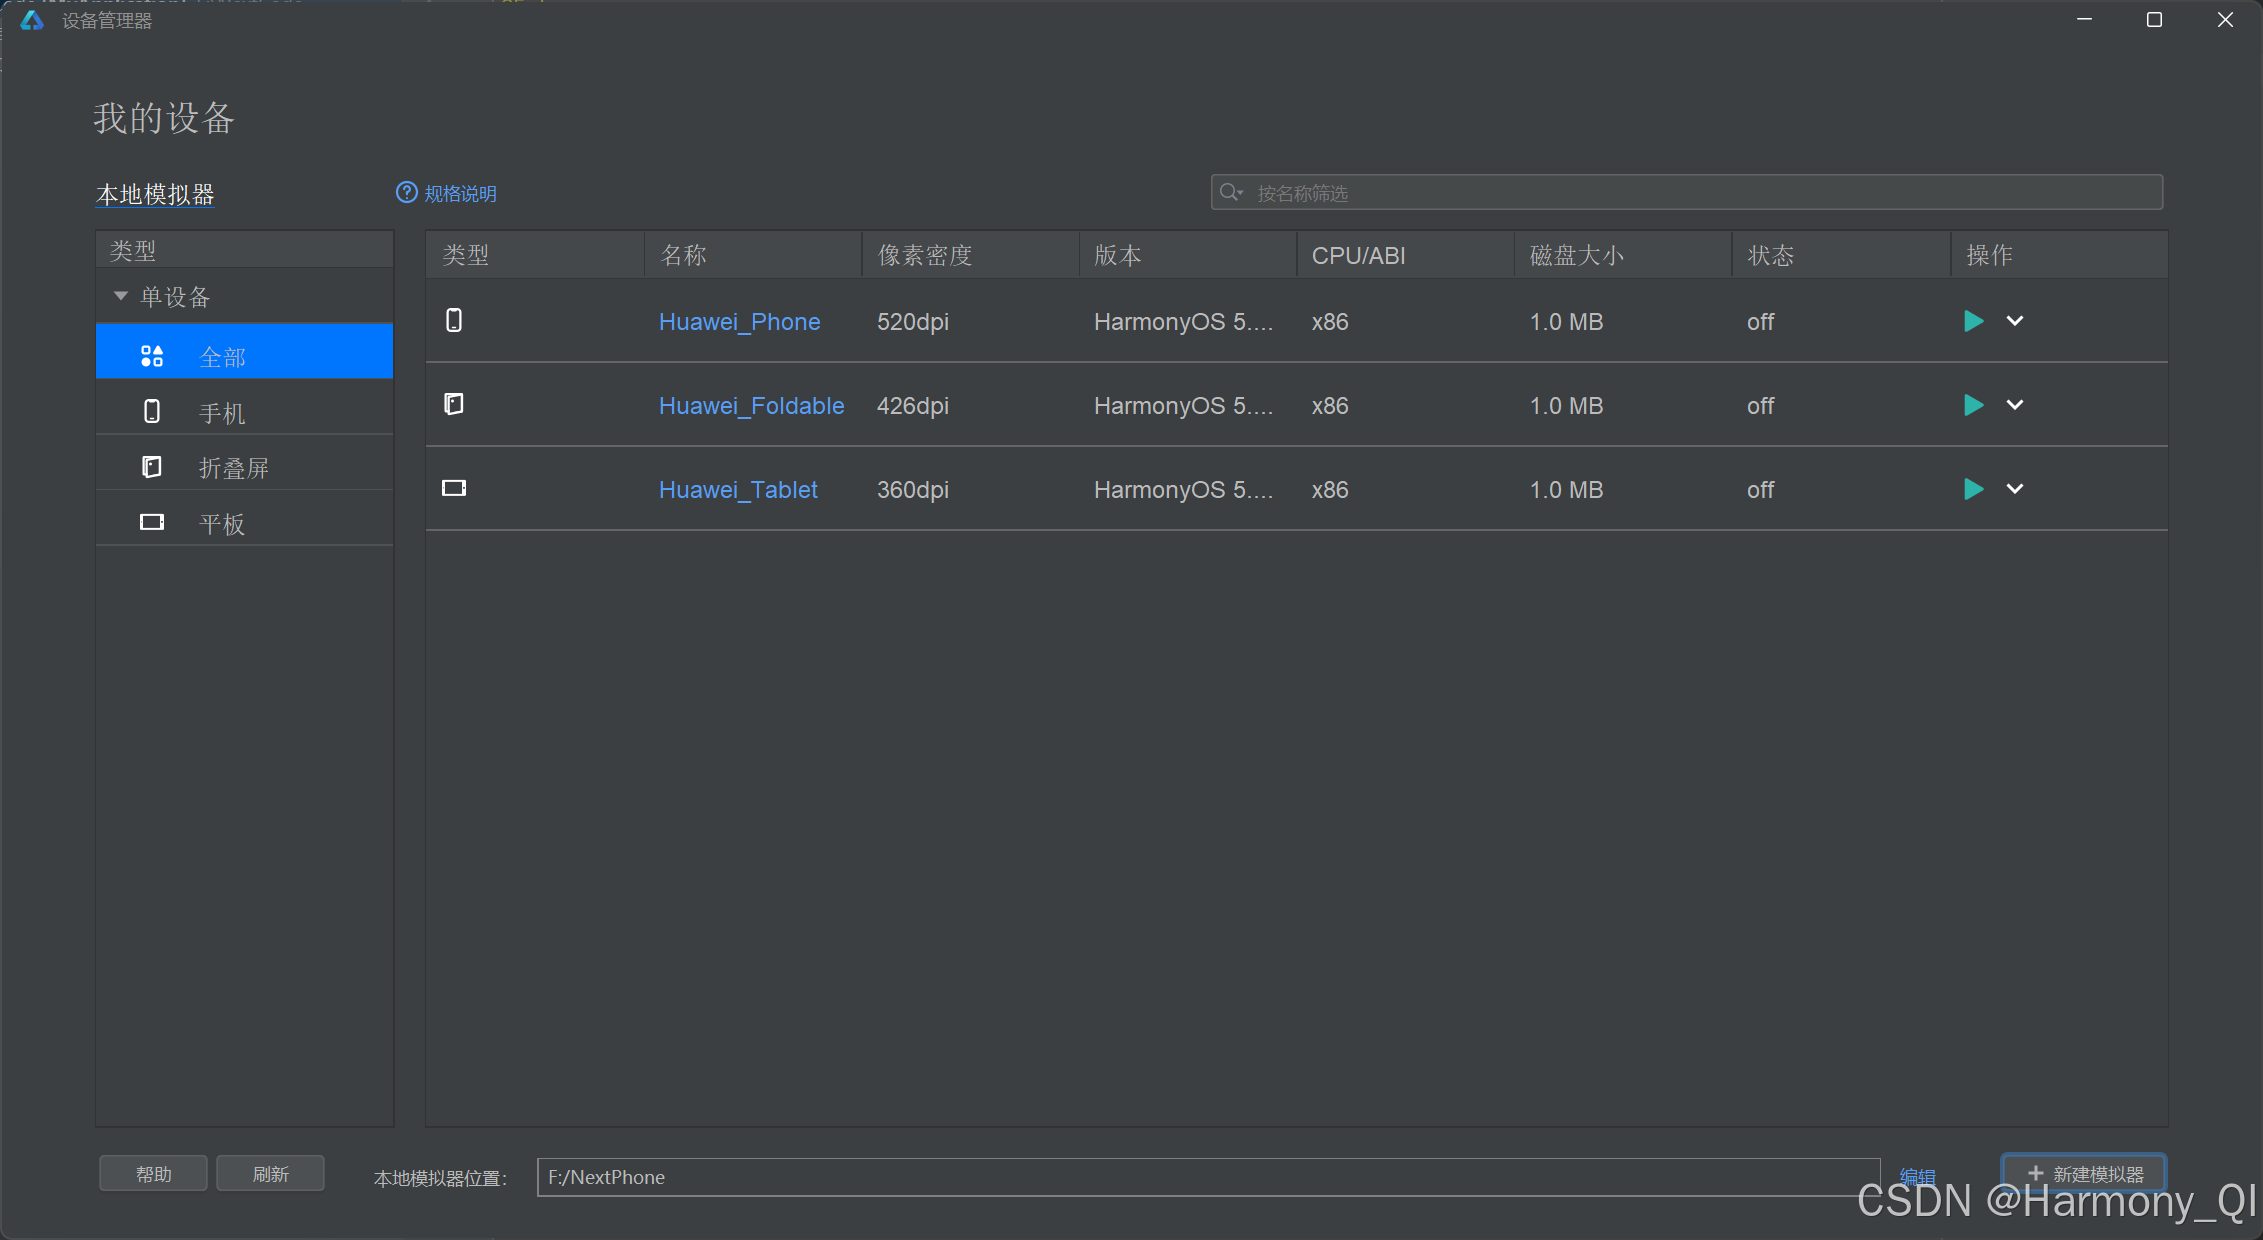The height and width of the screenshot is (1240, 2263).
Task: Click the foldable type icon in the Huawei_Foldable row
Action: coord(454,404)
